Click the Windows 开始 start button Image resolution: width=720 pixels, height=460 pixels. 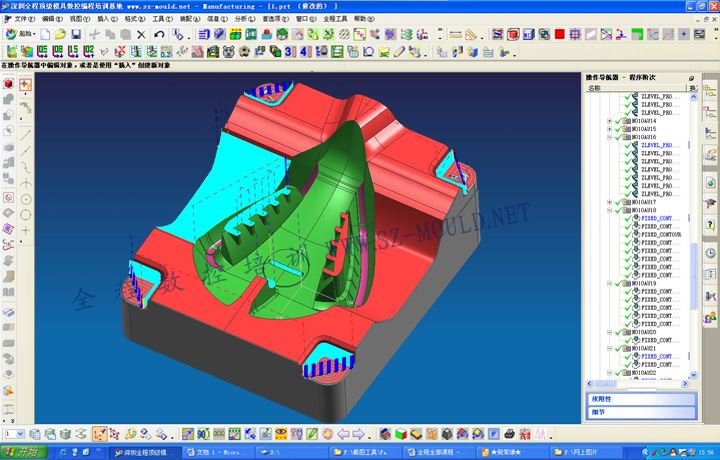point(23,452)
